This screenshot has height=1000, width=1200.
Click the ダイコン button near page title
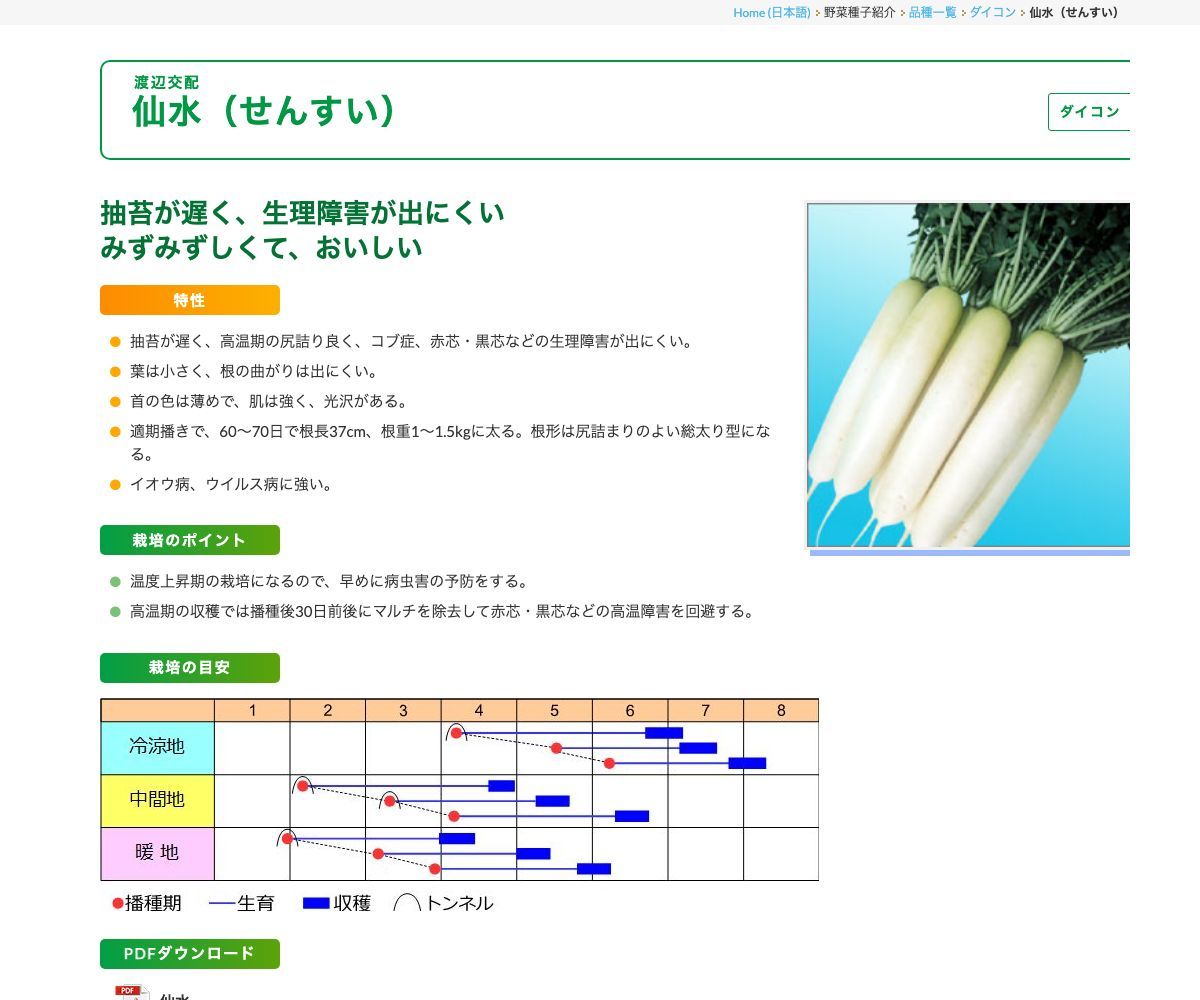[x=1089, y=112]
